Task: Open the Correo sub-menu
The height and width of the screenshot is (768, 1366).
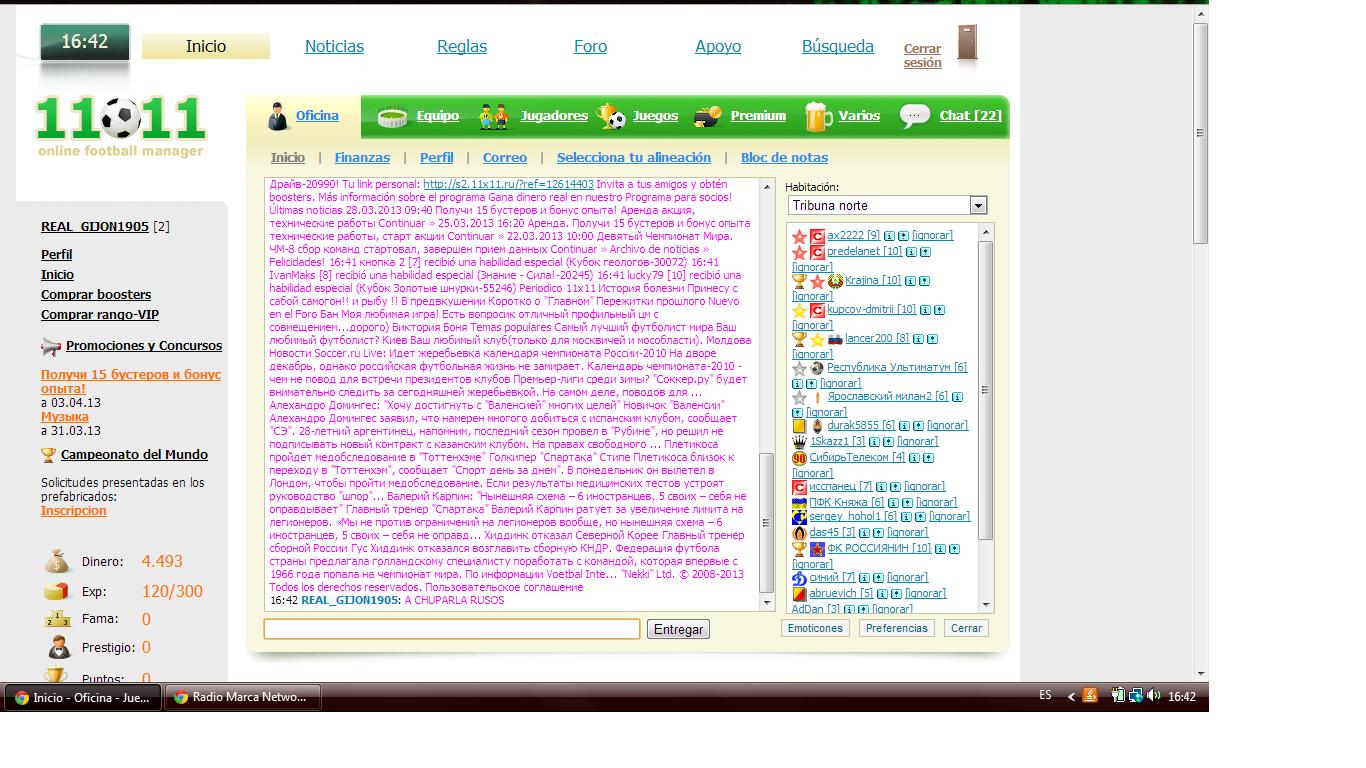Action: (x=505, y=158)
